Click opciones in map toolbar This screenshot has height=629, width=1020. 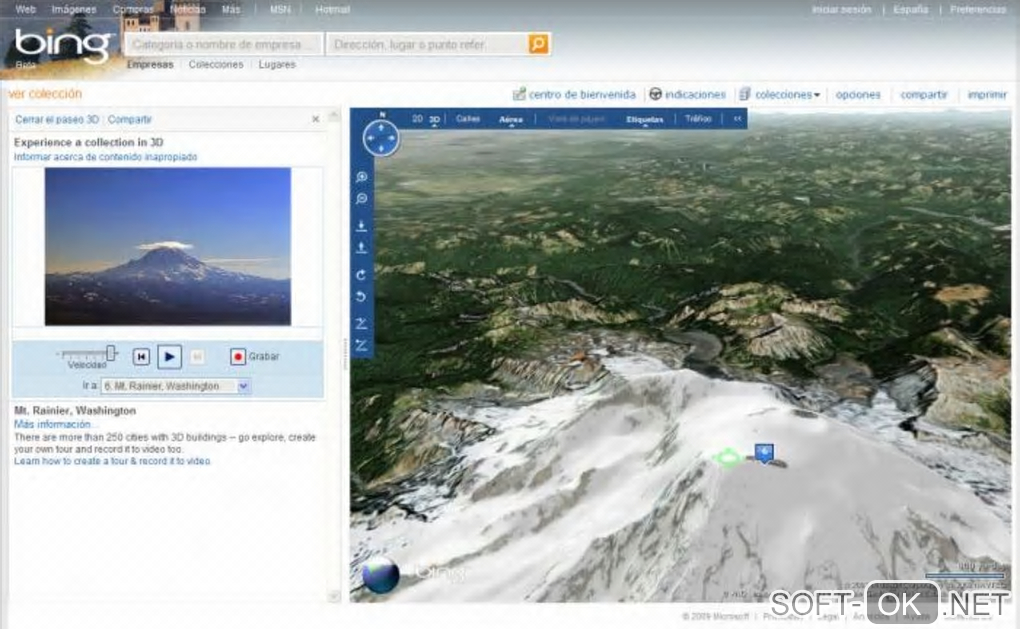pos(858,94)
